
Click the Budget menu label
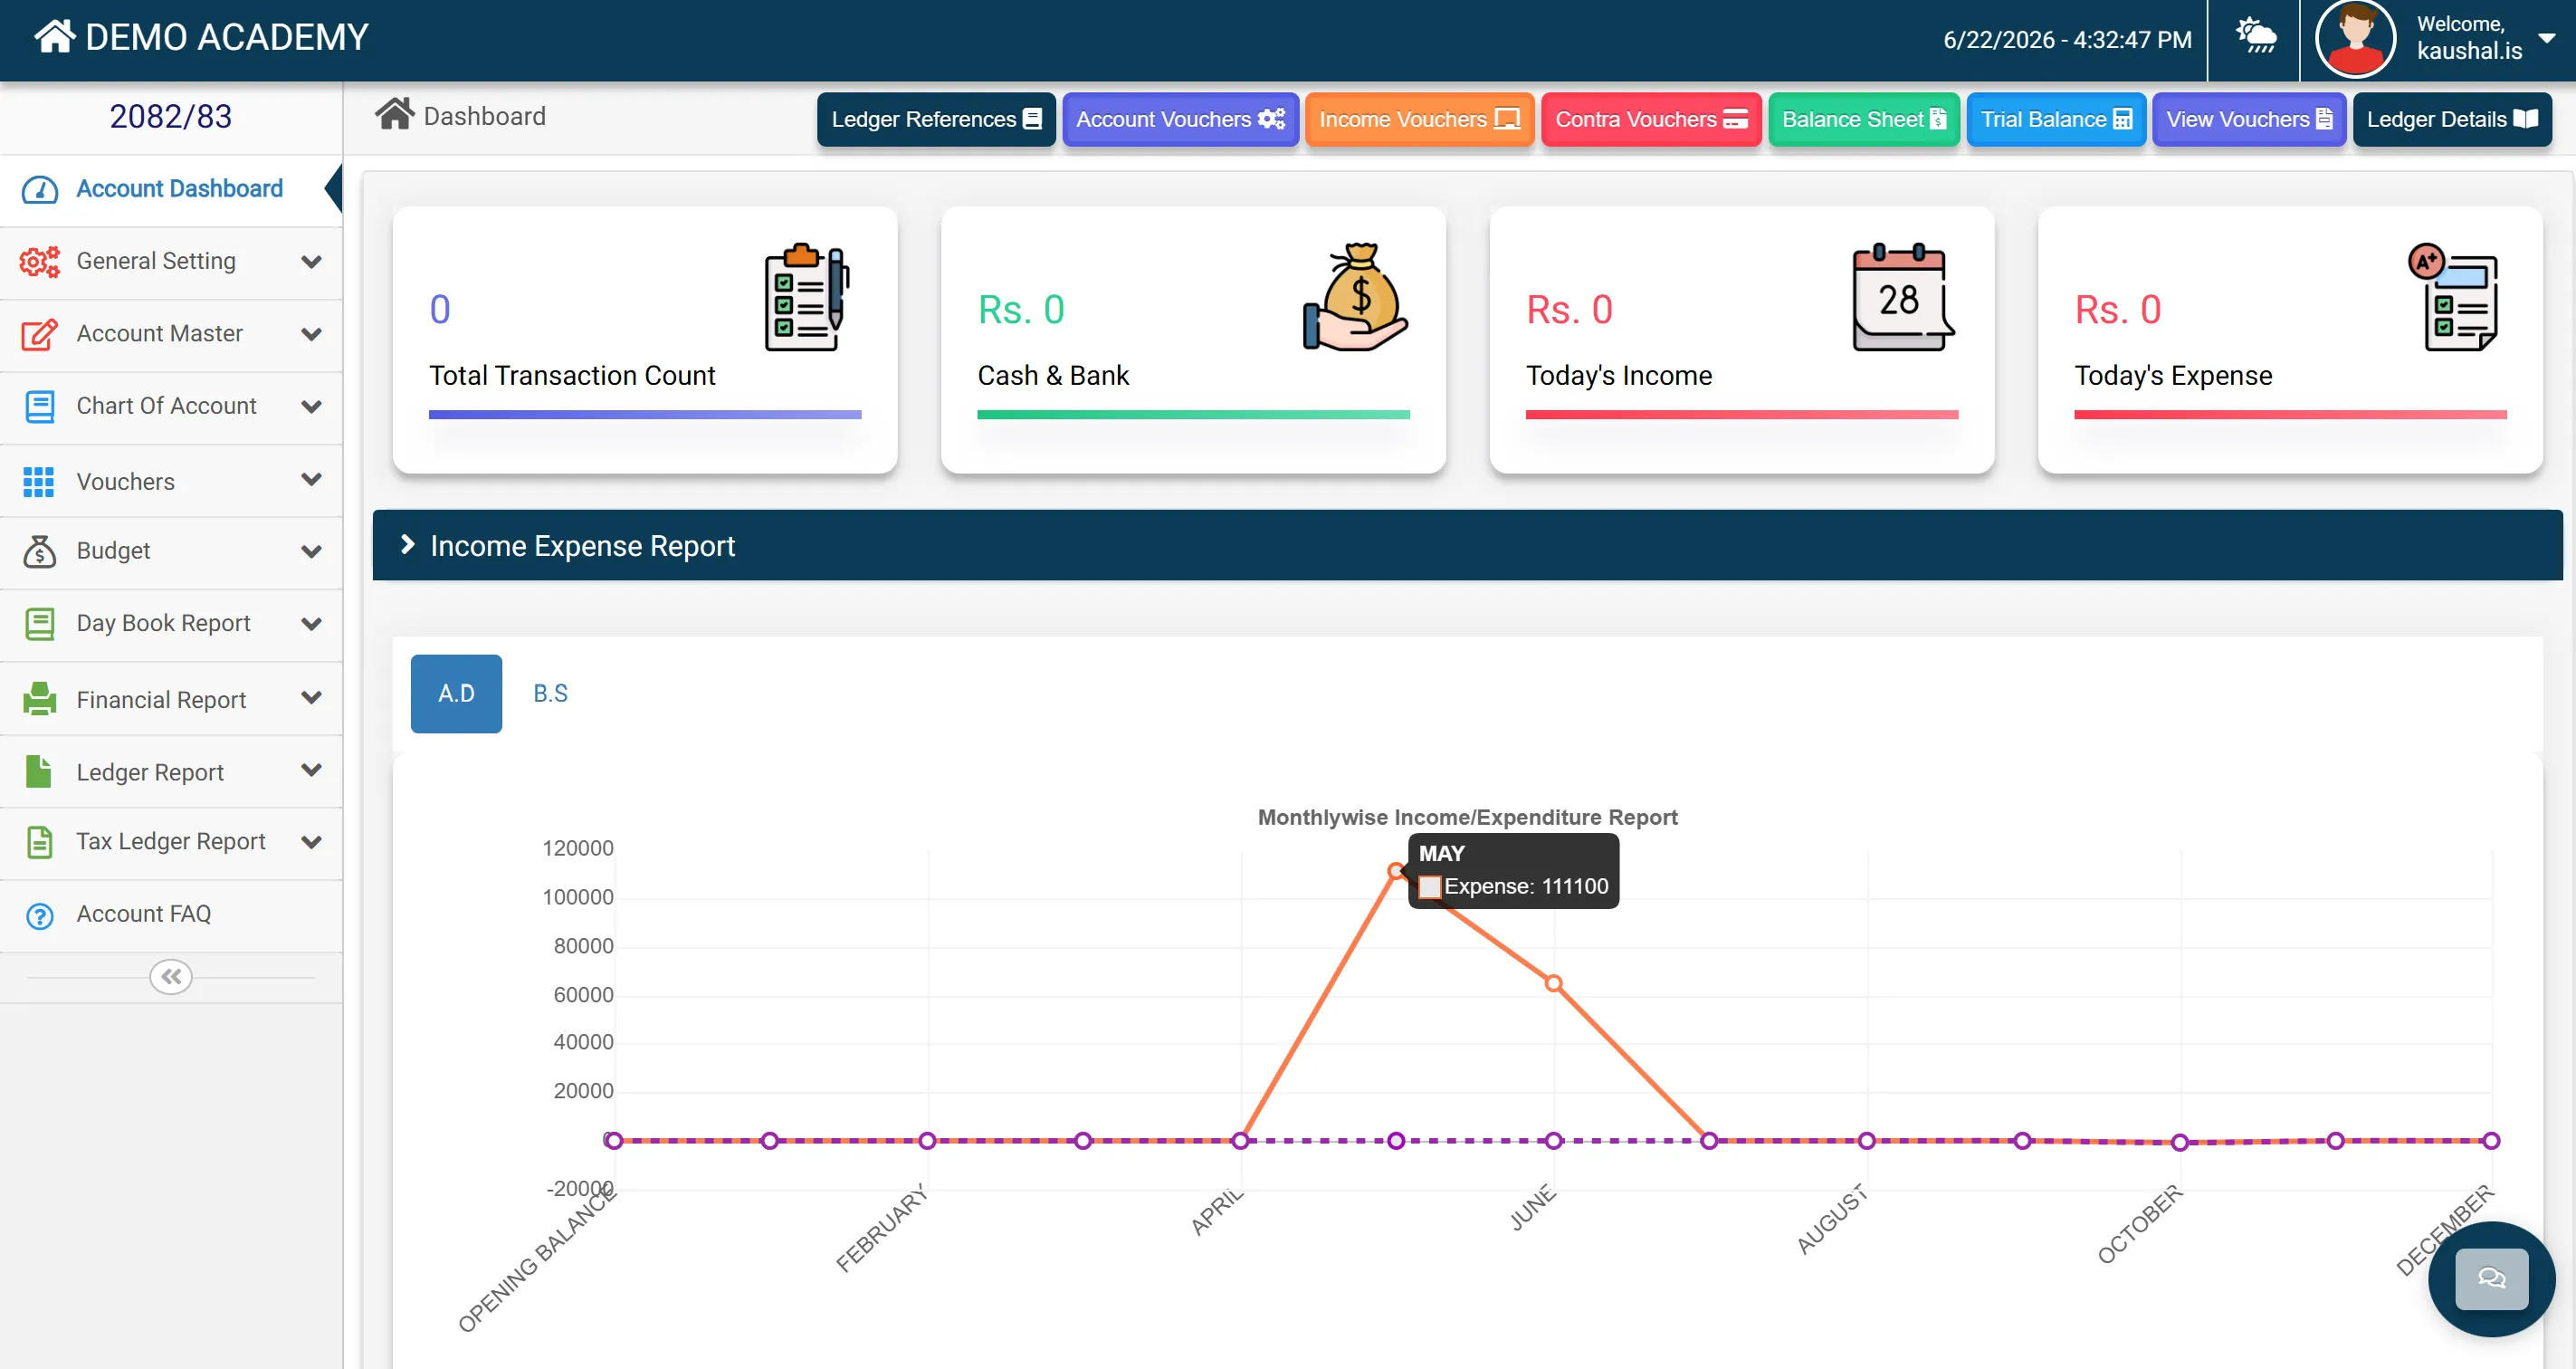[x=113, y=551]
